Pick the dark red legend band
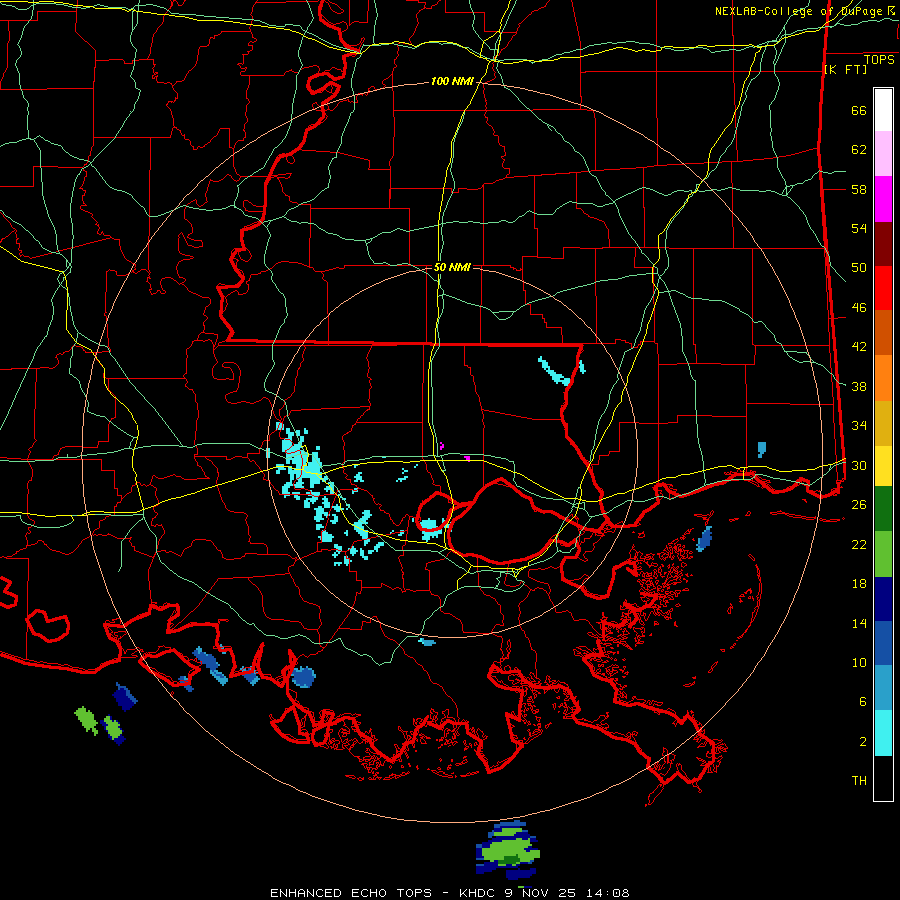This screenshot has width=900, height=900. pyautogui.click(x=883, y=245)
